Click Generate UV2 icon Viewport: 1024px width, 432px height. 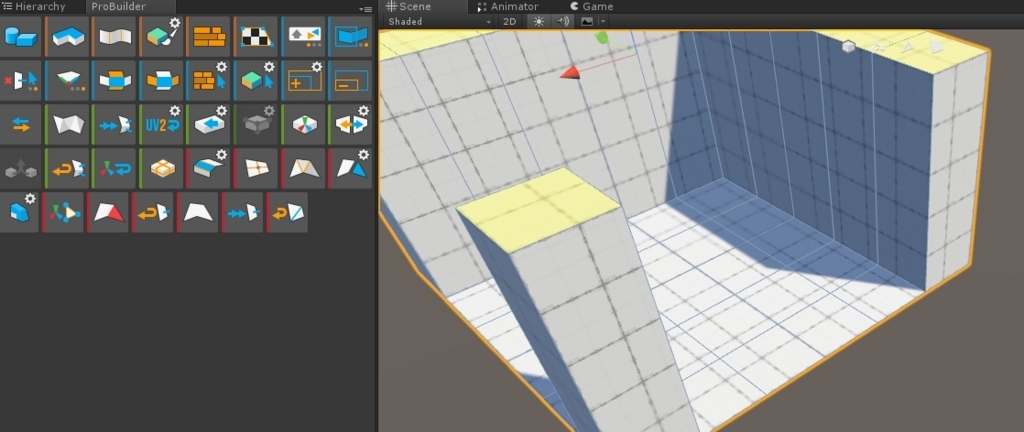(163, 125)
